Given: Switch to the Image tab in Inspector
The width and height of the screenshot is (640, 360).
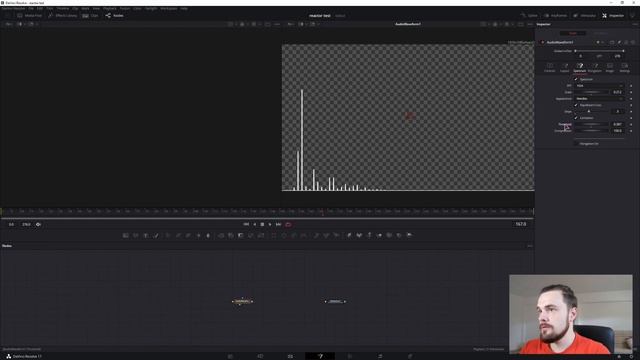Looking at the screenshot, I should 609,67.
